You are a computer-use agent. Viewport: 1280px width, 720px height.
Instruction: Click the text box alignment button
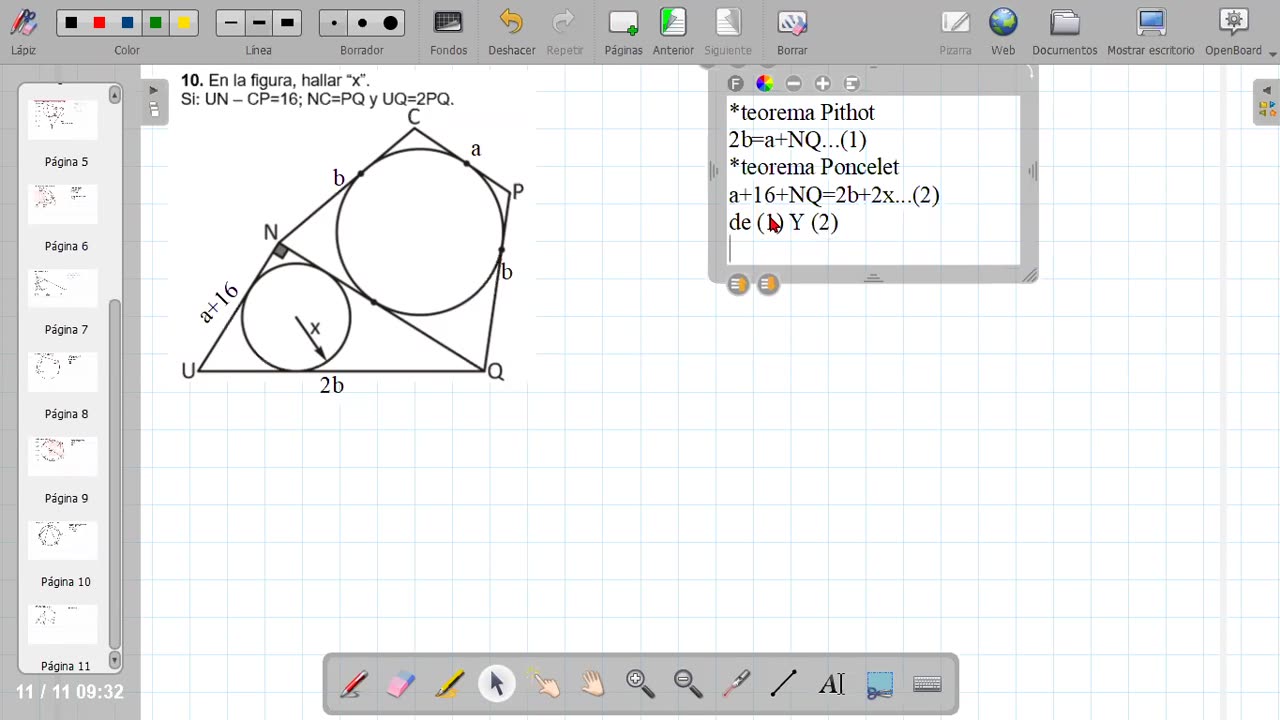tap(852, 84)
